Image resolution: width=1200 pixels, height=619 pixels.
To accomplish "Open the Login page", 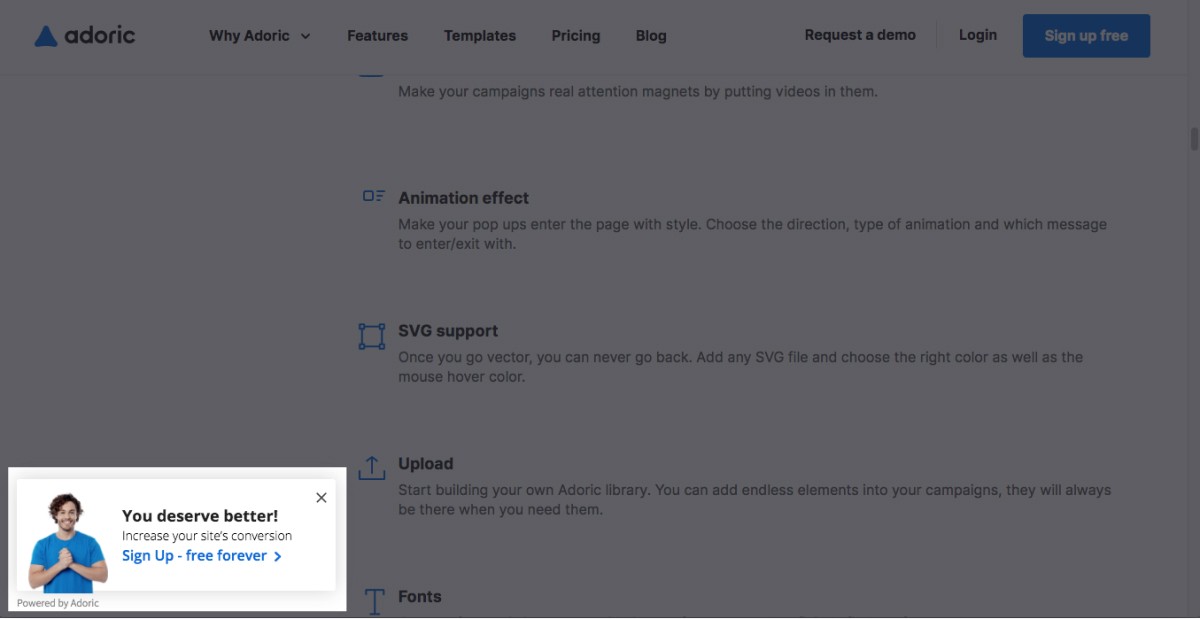I will pos(978,35).
